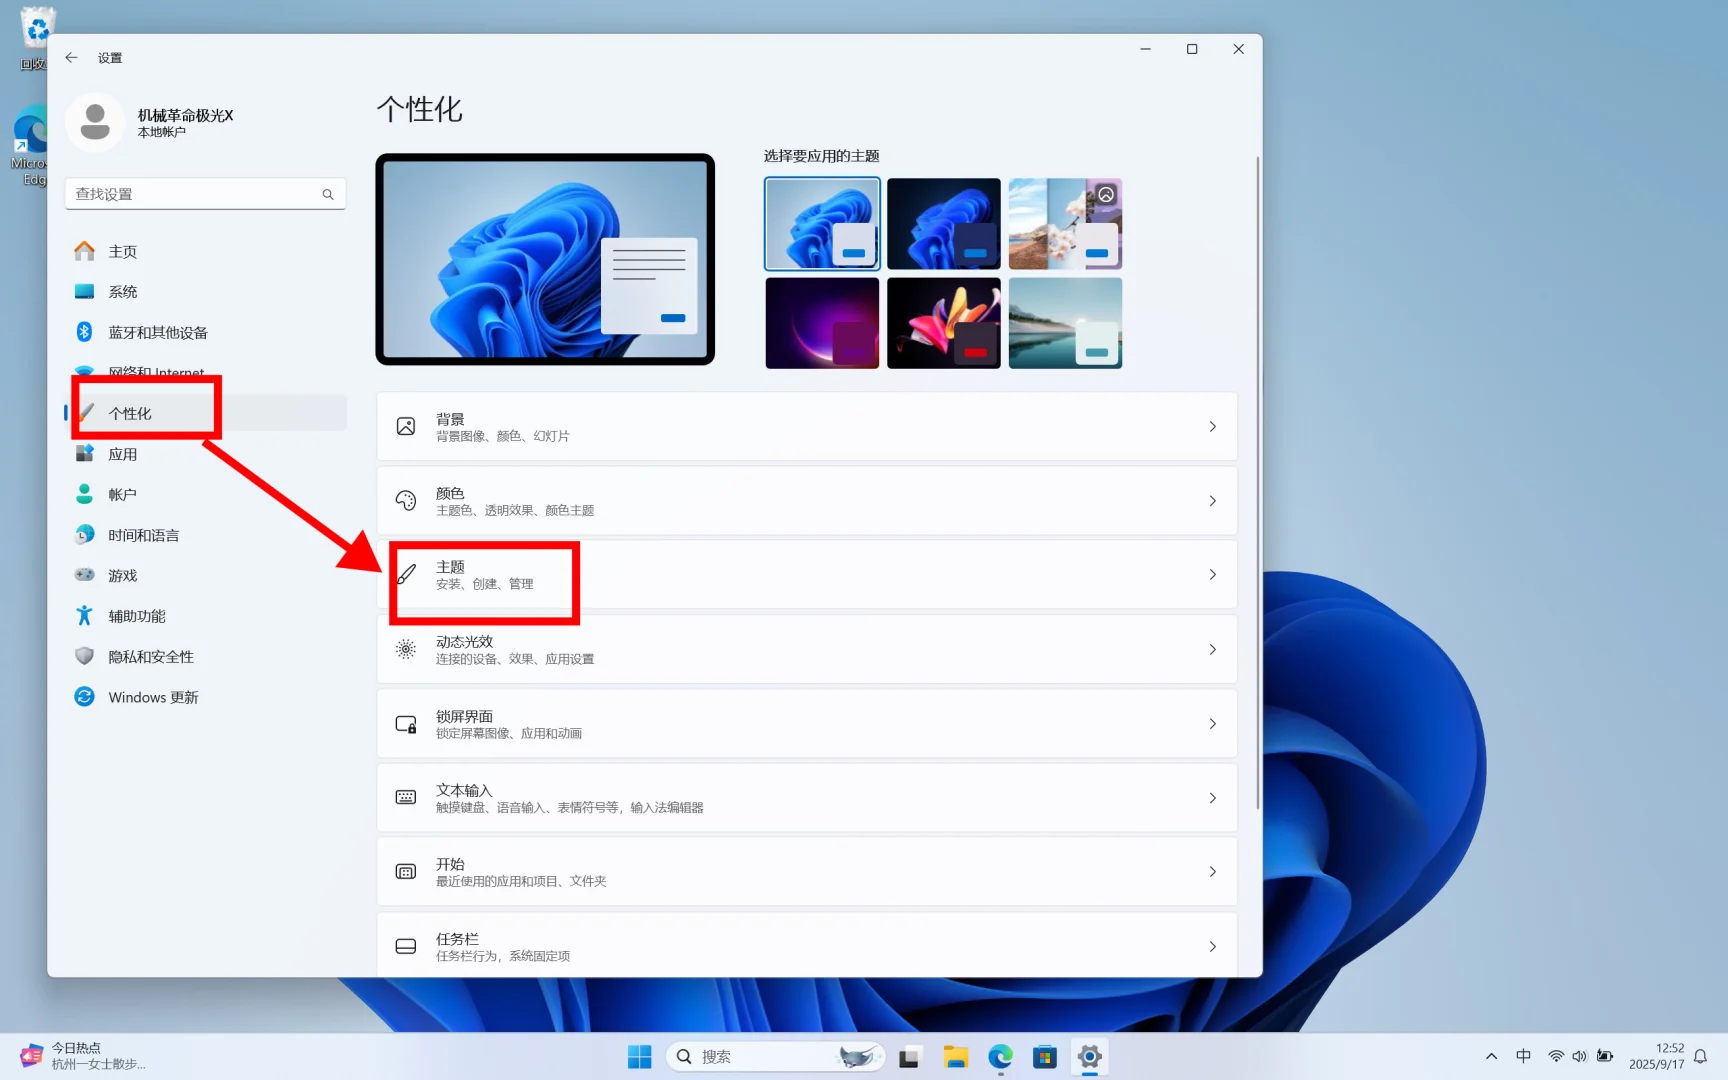Screen dimensions: 1728x1080
Task: Click the 中 input method indicator
Action: pyautogui.click(x=1523, y=1056)
